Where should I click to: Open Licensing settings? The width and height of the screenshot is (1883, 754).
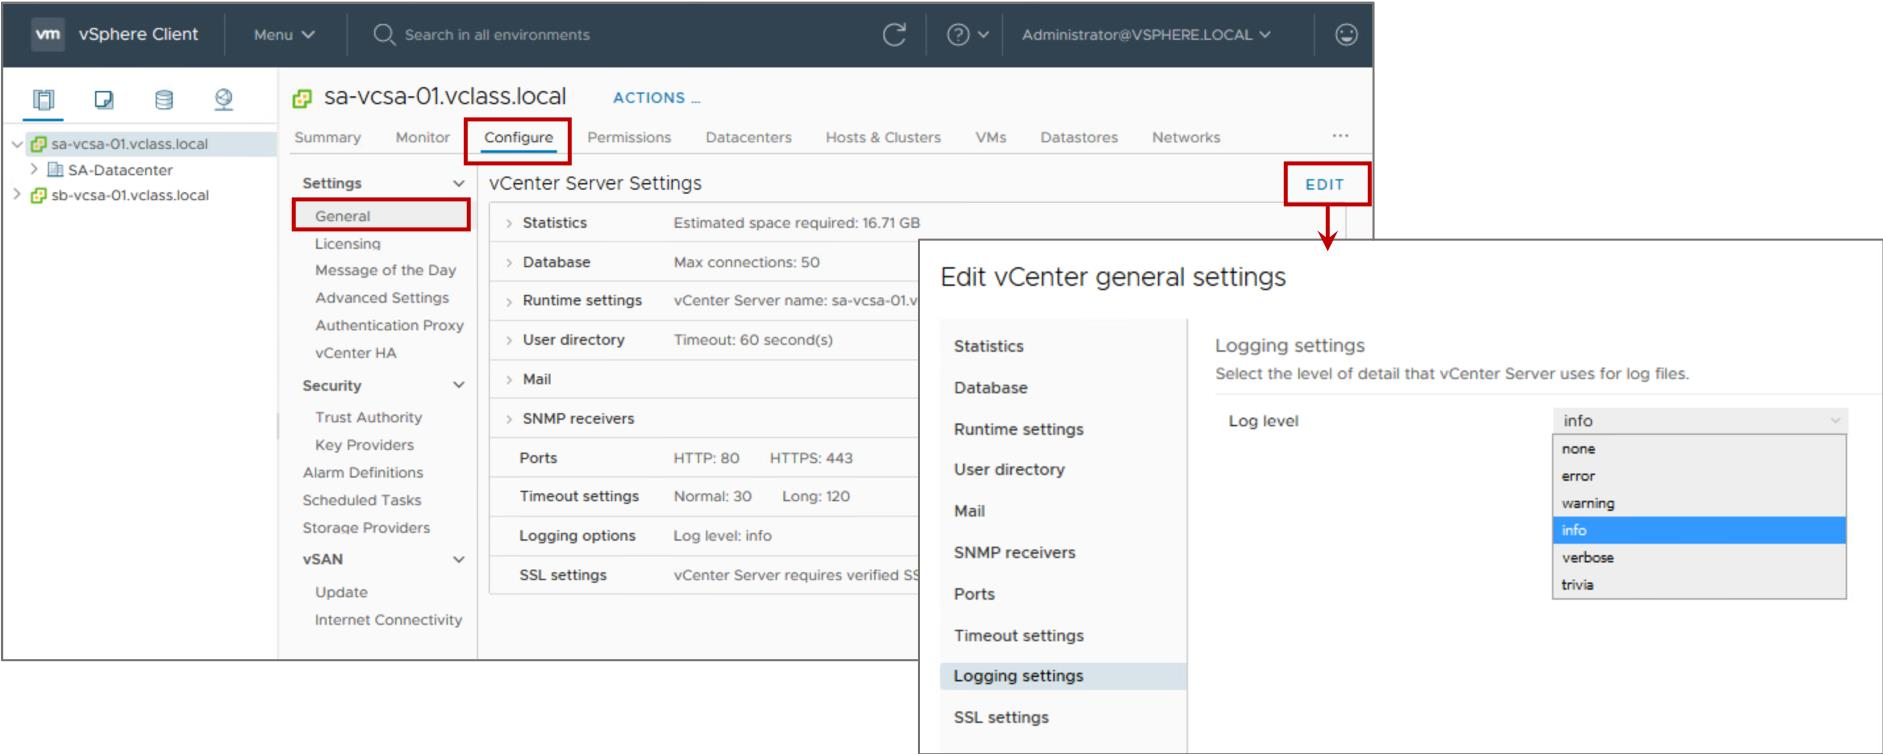pyautogui.click(x=347, y=243)
